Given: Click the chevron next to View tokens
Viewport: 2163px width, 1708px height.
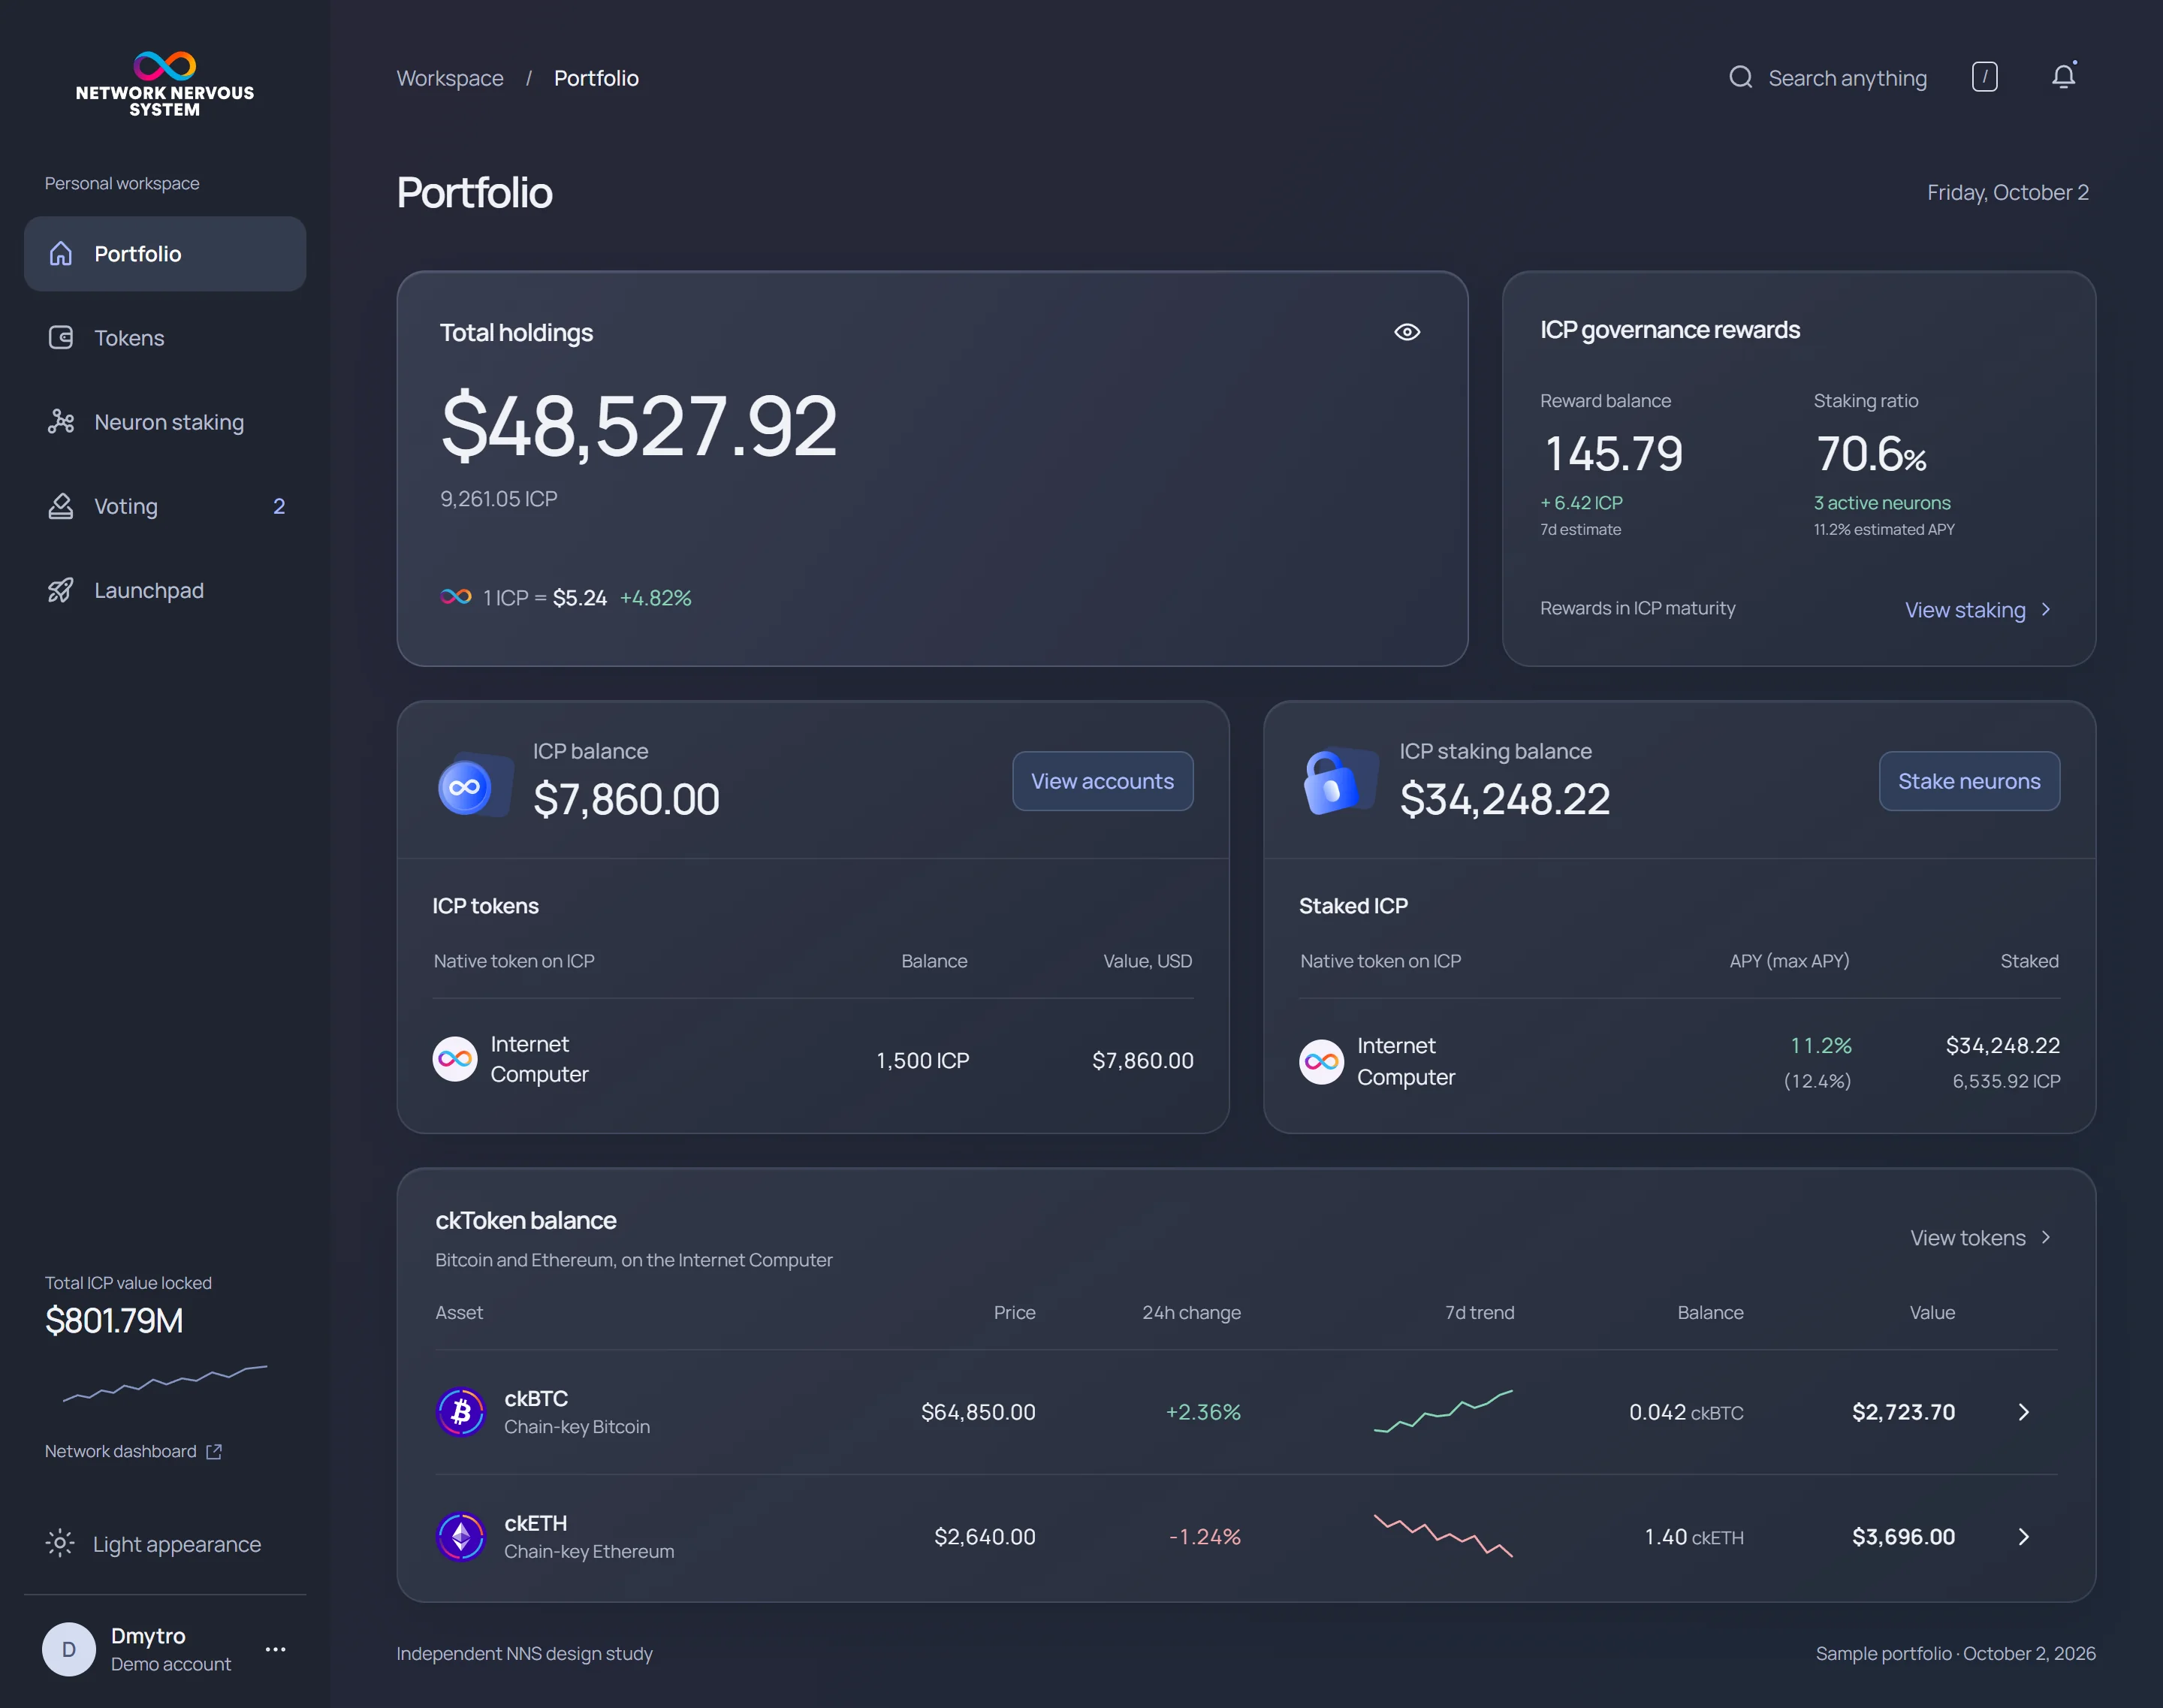Looking at the screenshot, I should (2046, 1238).
